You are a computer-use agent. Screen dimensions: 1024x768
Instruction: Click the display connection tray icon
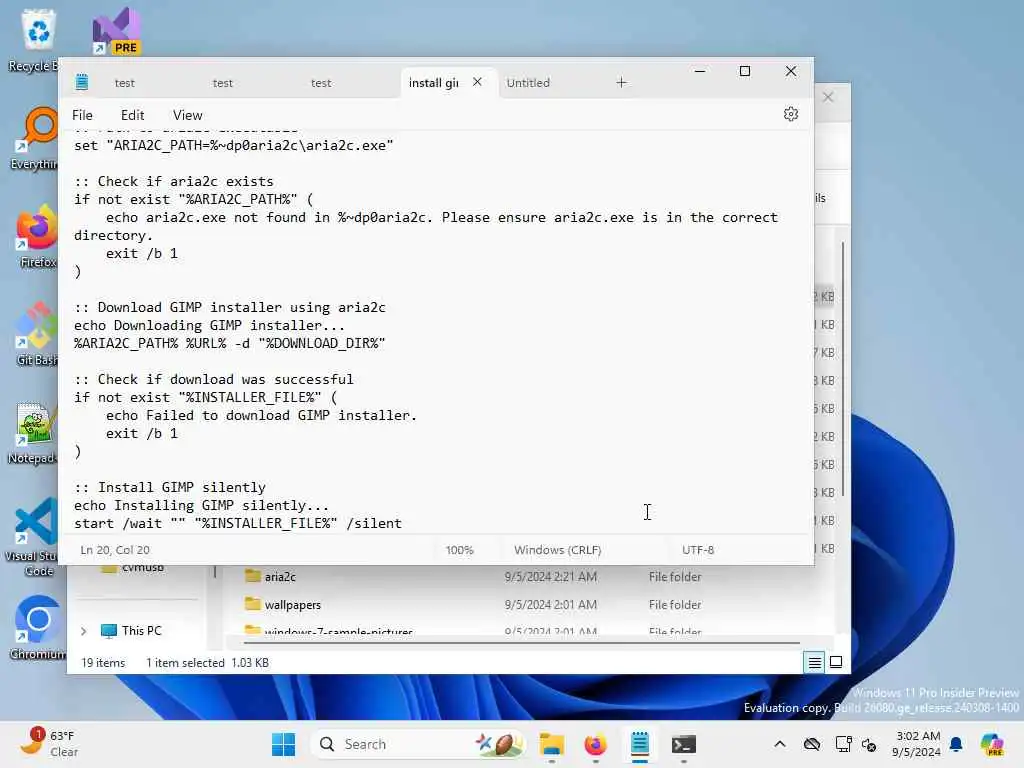tap(843, 744)
